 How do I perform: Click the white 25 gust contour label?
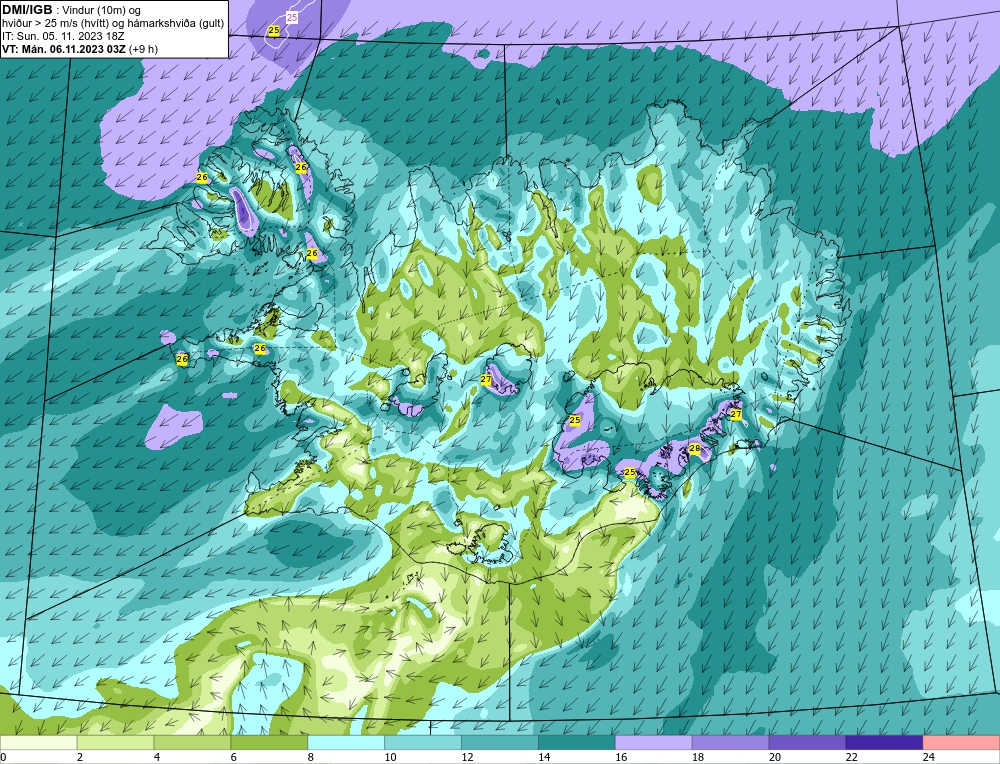291,18
